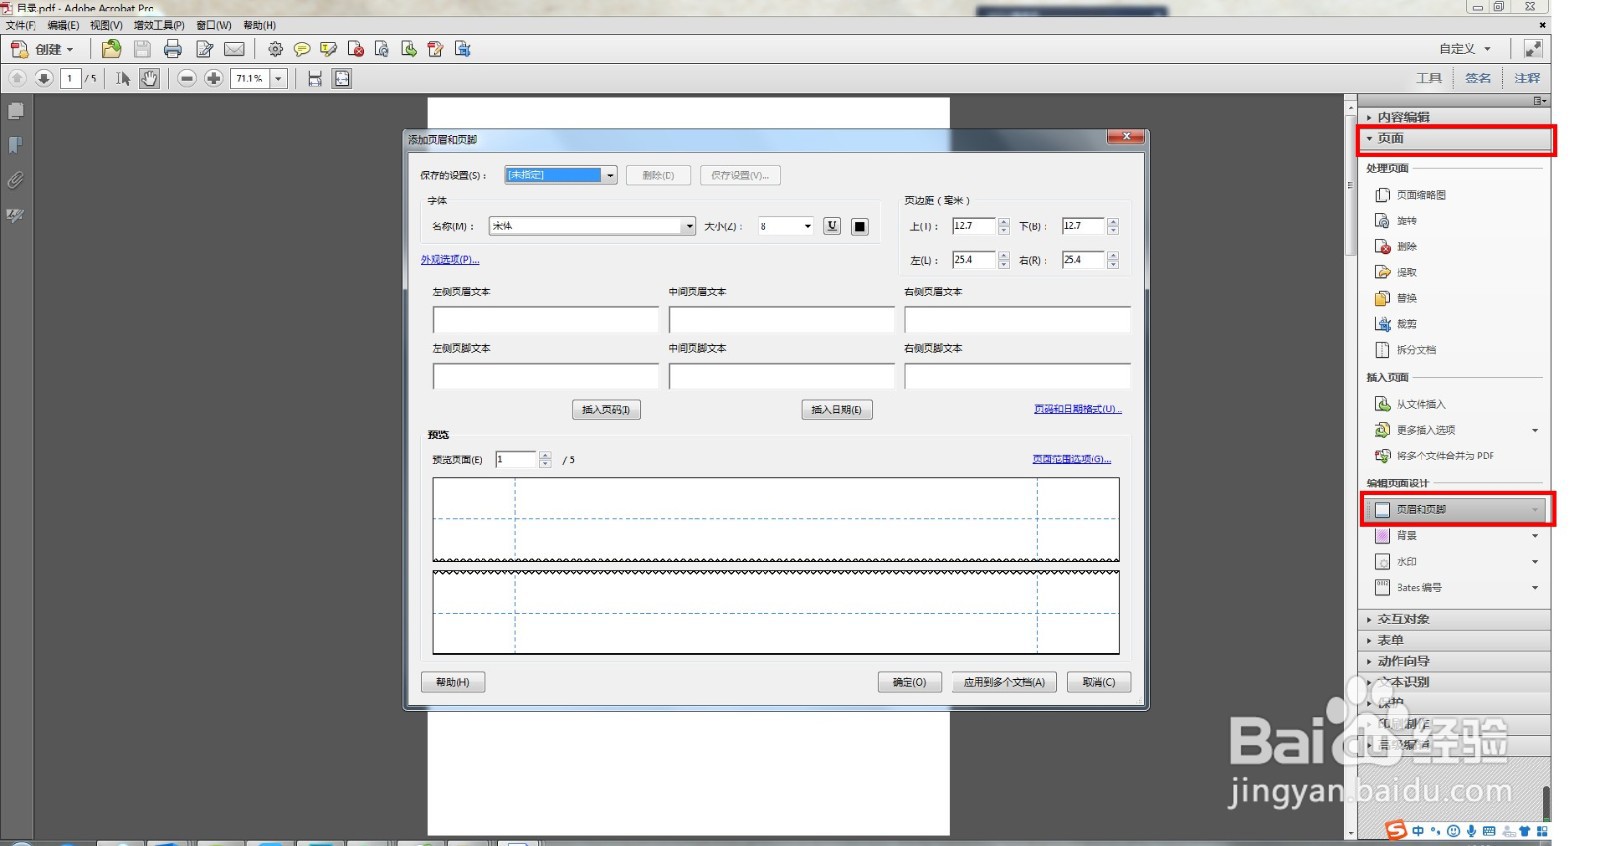This screenshot has width=1600, height=846.
Task: Click the Email envelope icon
Action: pos(234,49)
